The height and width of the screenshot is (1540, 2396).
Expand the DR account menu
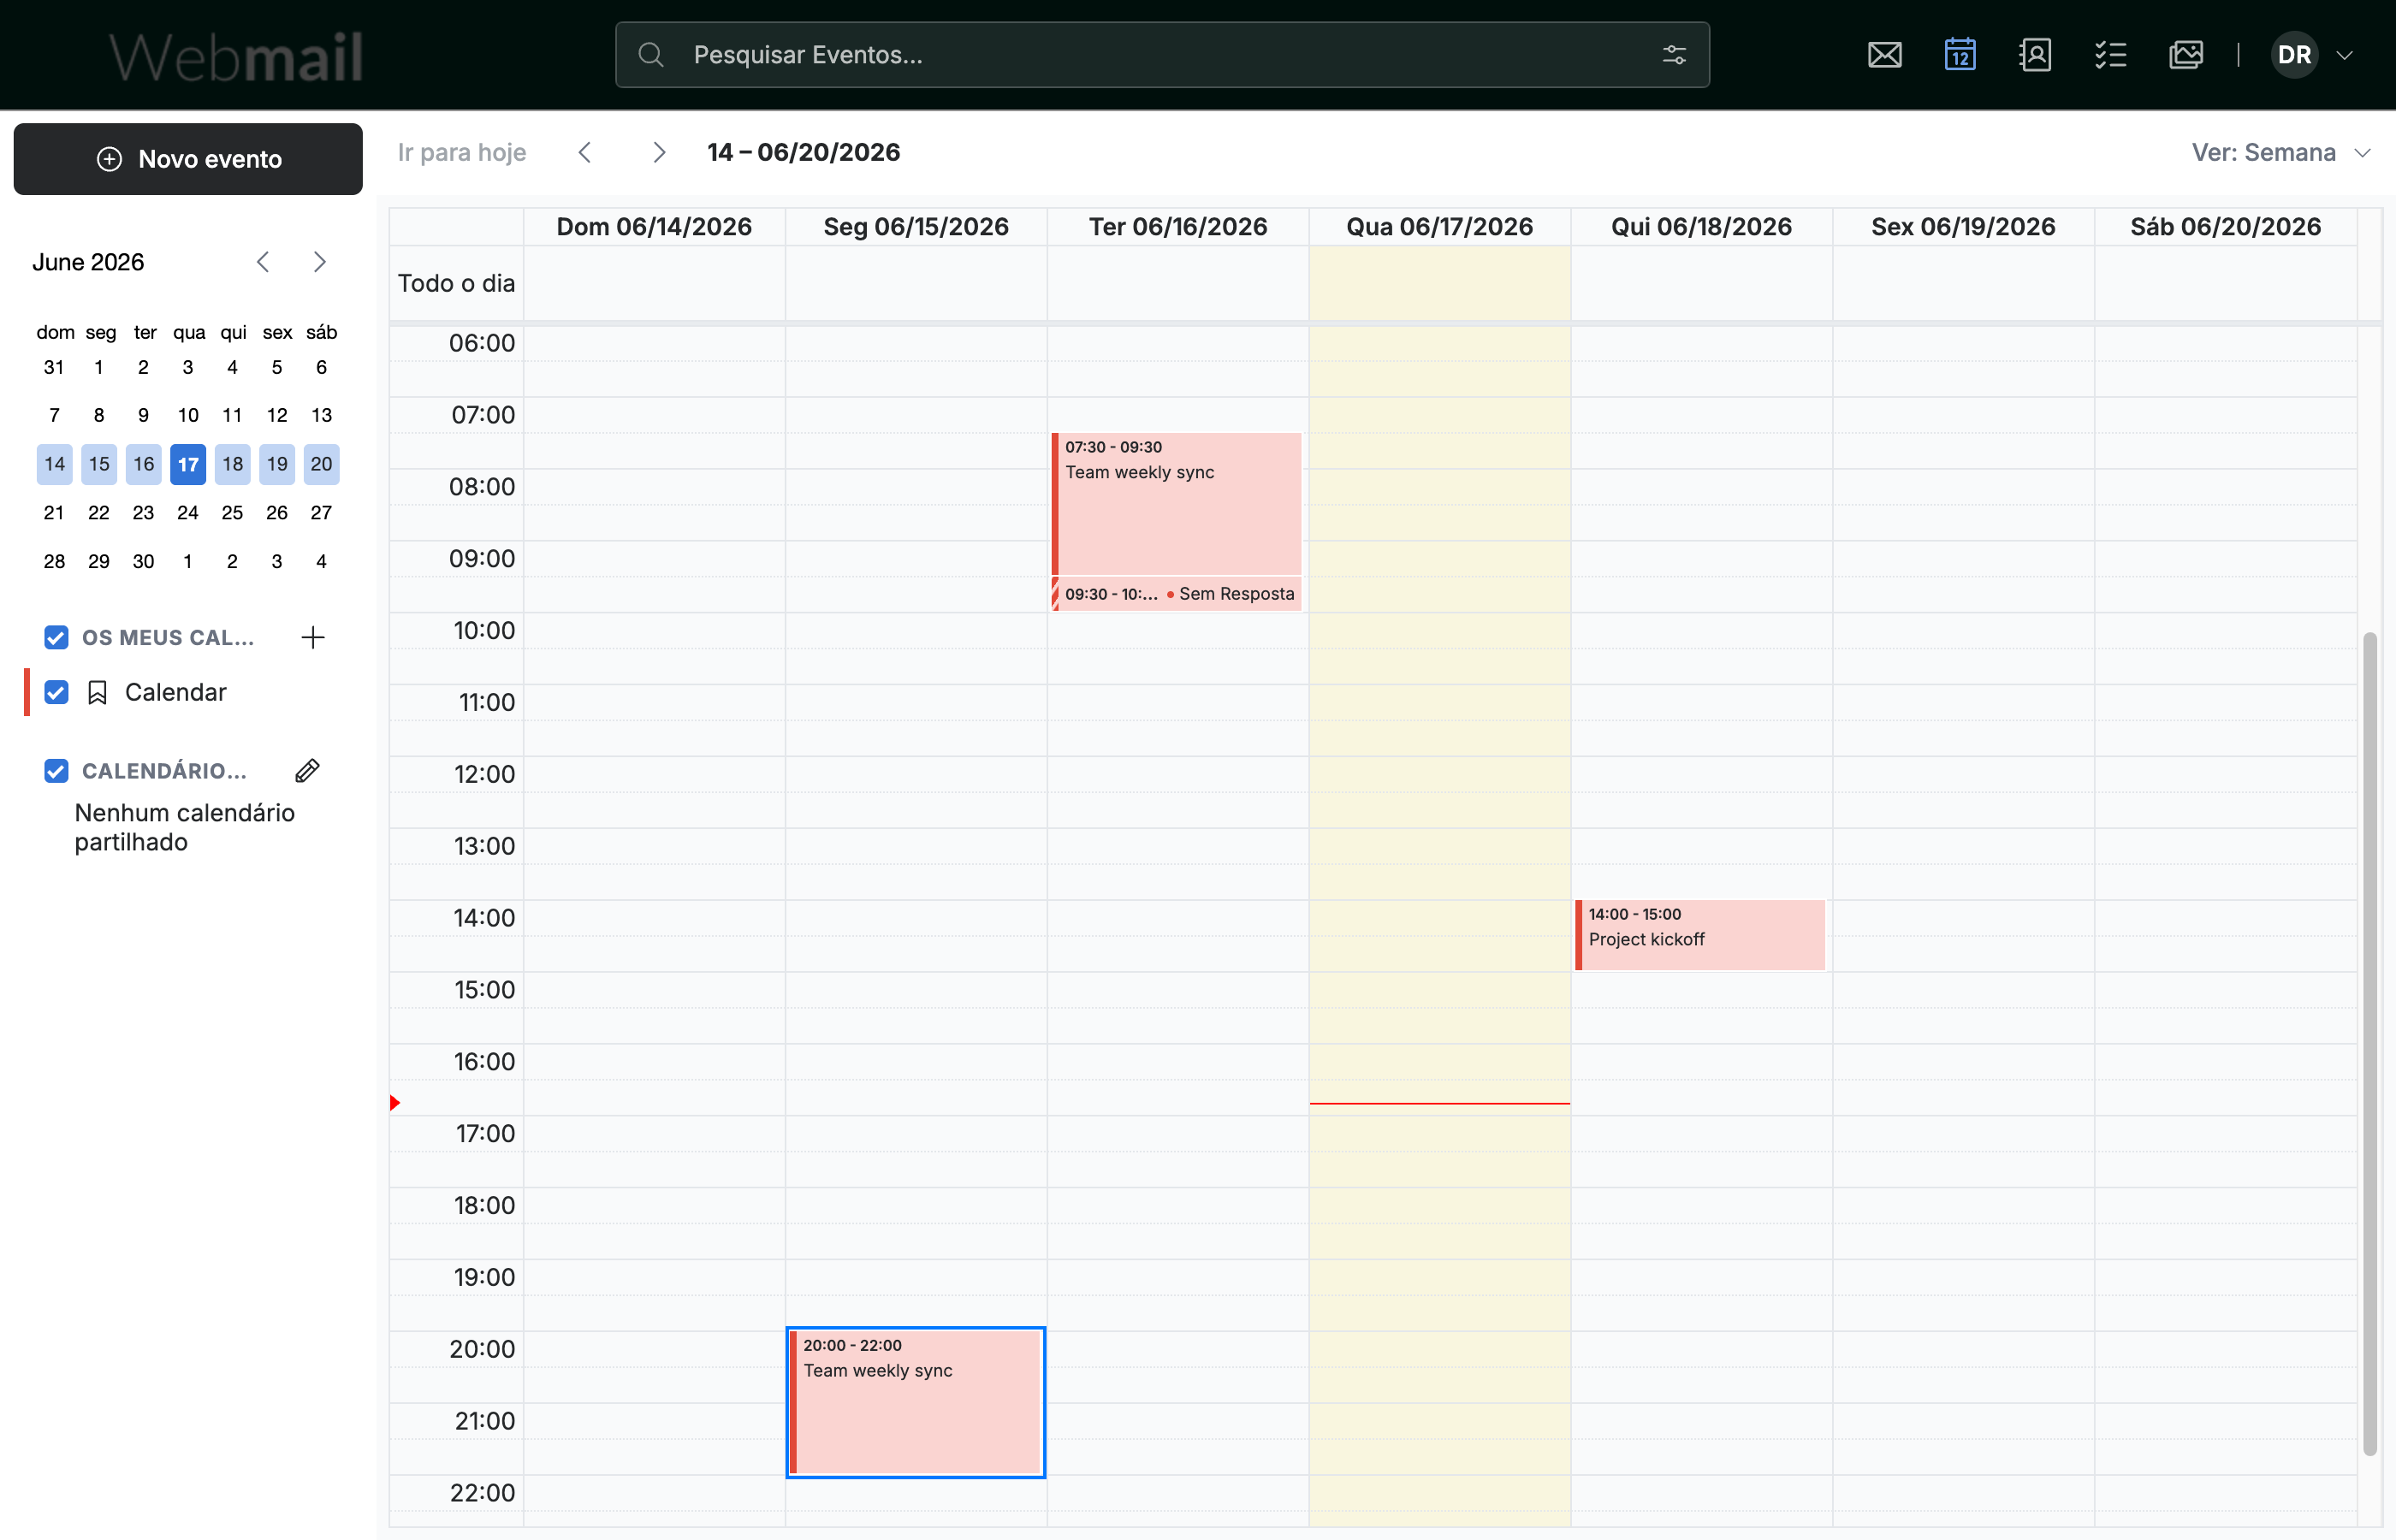click(x=2344, y=55)
